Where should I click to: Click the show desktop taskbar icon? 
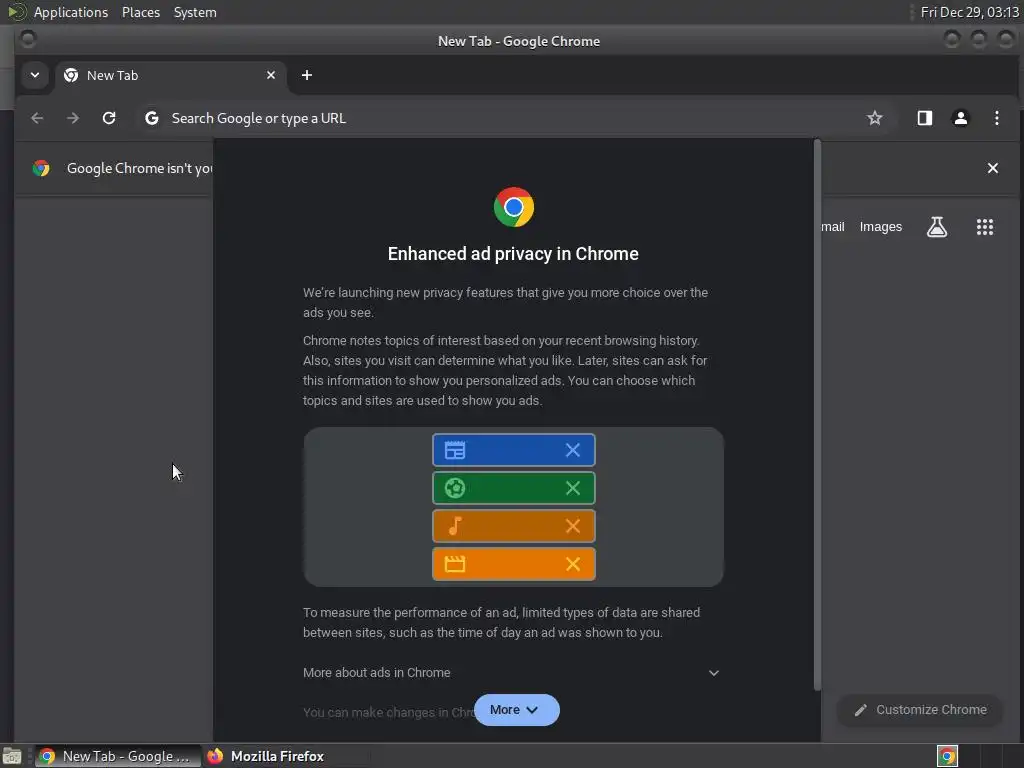[12, 756]
